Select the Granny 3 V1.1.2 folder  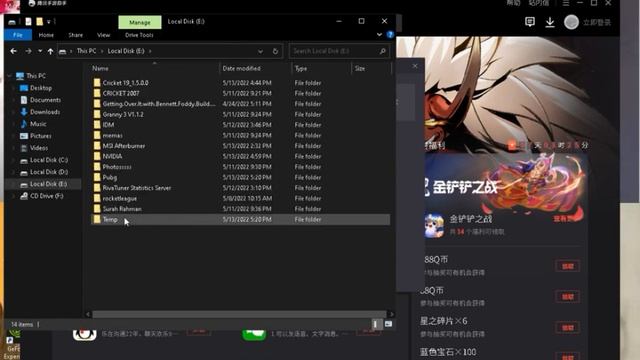click(x=123, y=115)
